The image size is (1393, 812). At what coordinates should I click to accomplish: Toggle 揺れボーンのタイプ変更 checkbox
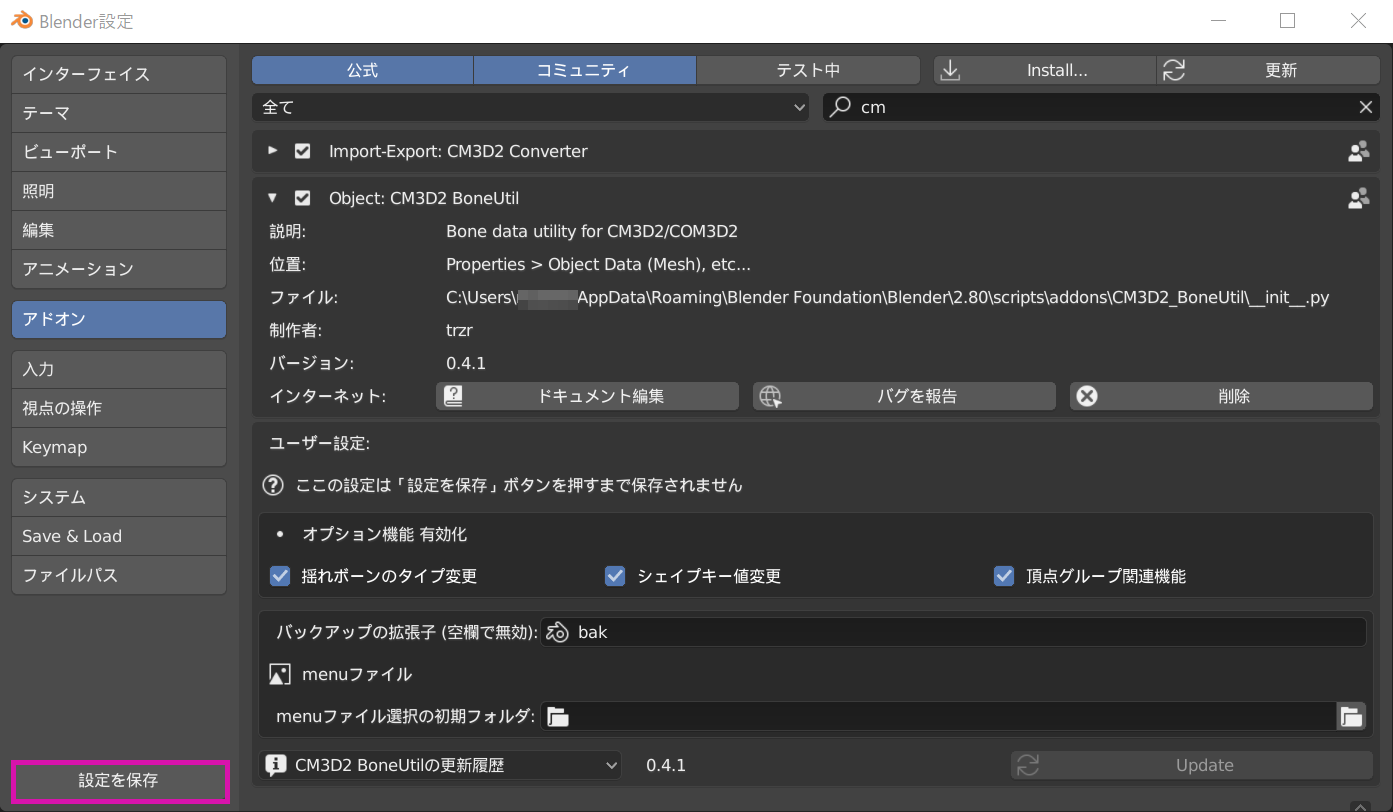[x=280, y=576]
